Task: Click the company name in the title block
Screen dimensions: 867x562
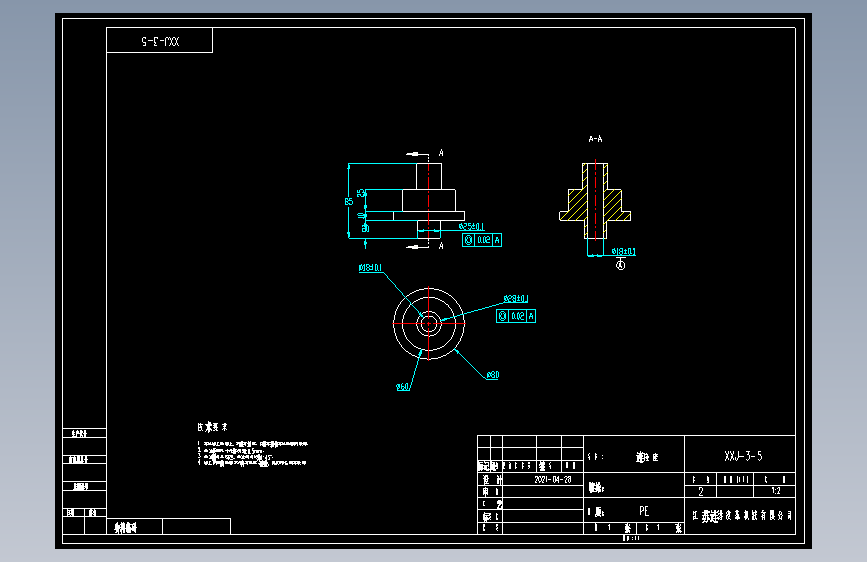Action: (742, 516)
